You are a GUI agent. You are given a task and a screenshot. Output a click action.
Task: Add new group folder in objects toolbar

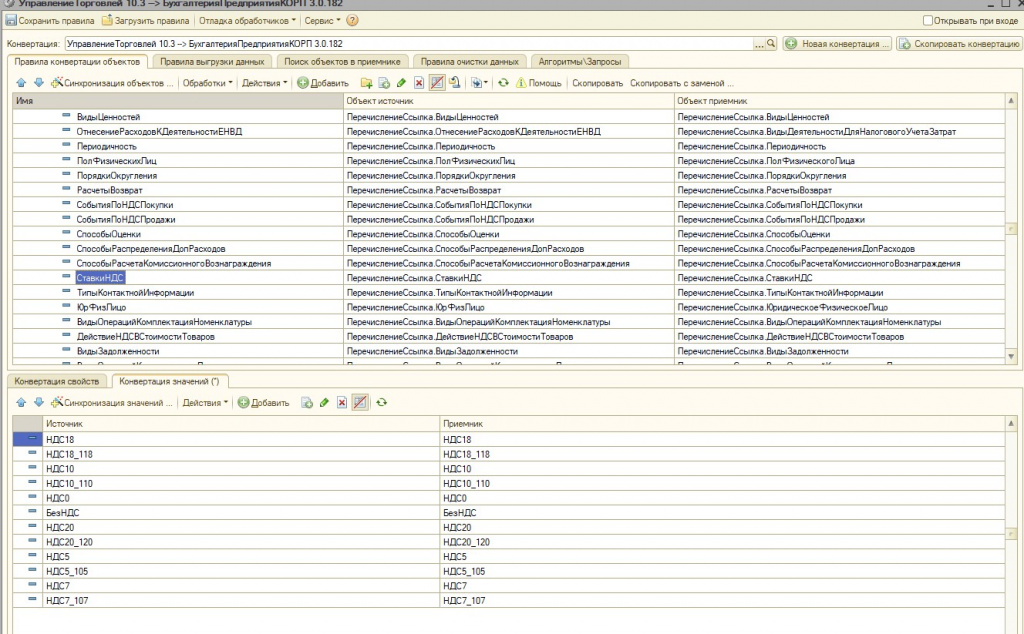tap(366, 83)
